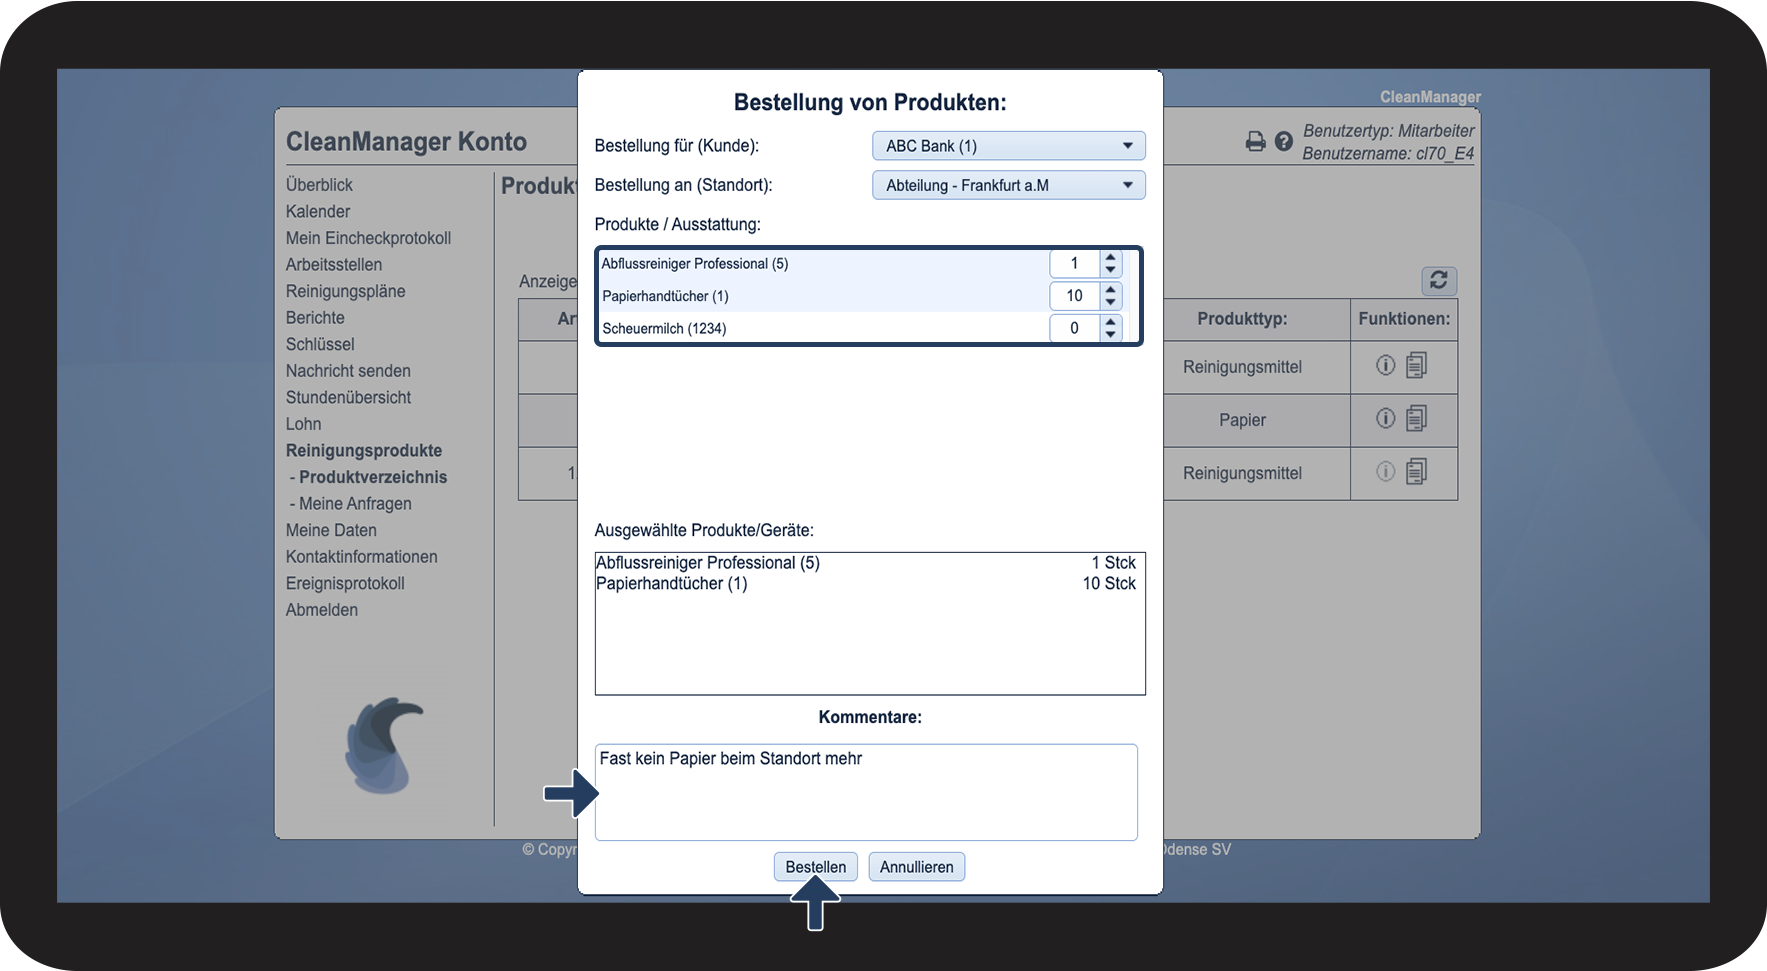
Task: Open the Standort dropdown showing Abteilung - Frankfurt a.M
Action: [1009, 185]
